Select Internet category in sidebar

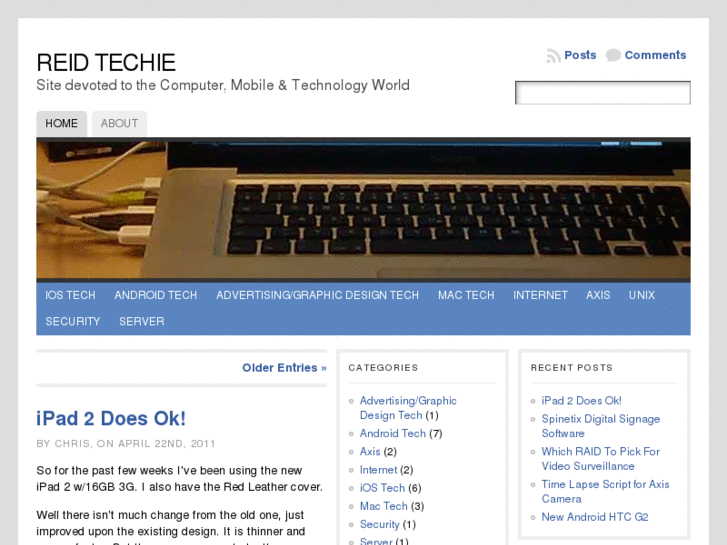point(378,470)
